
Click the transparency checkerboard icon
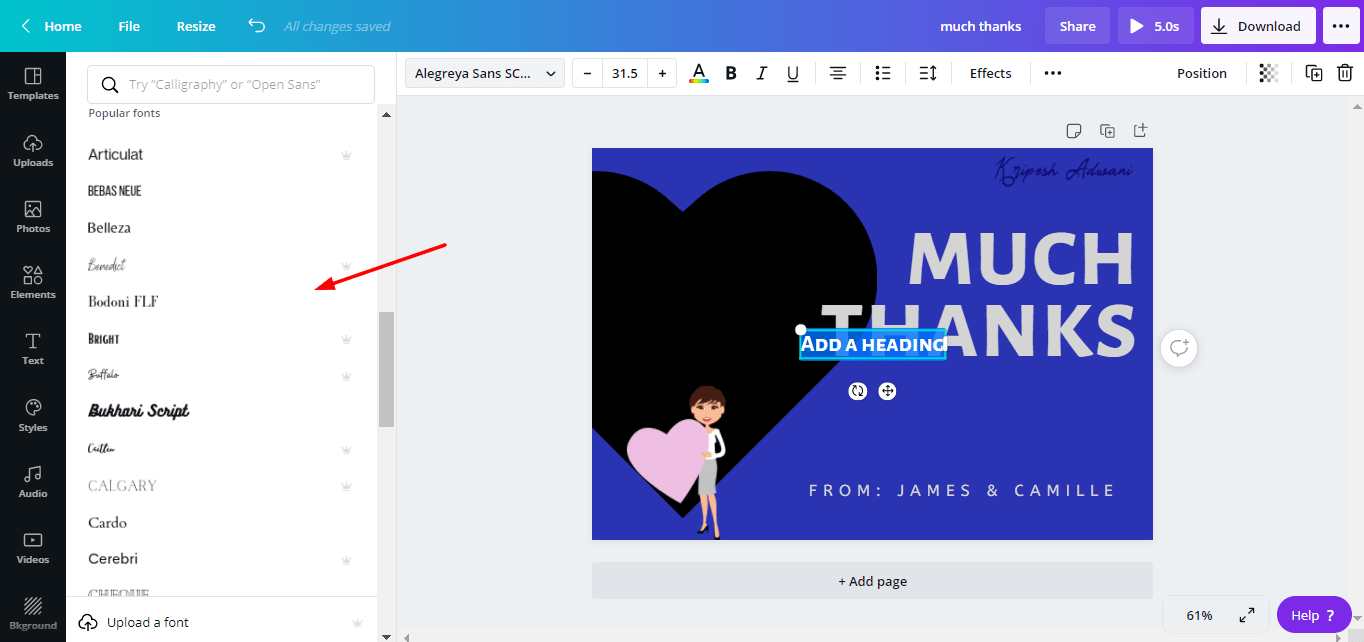tap(1268, 73)
